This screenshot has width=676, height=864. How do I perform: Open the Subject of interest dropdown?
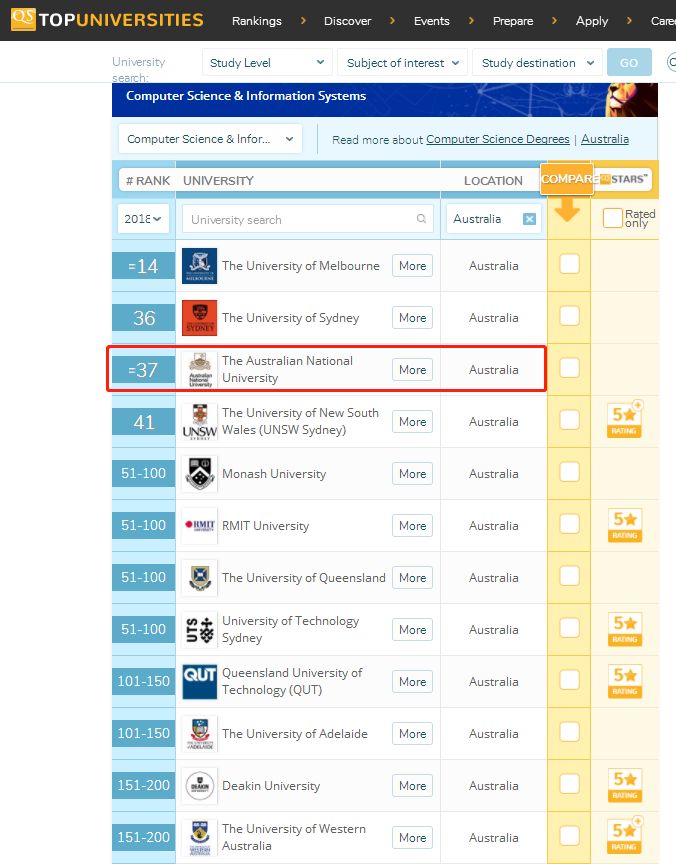403,62
